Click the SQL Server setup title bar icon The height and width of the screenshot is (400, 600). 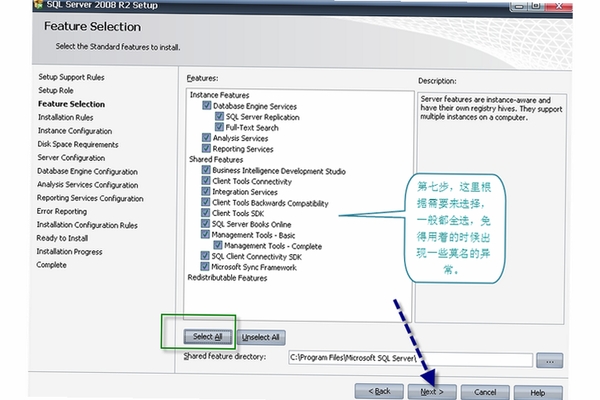tap(38, 4)
